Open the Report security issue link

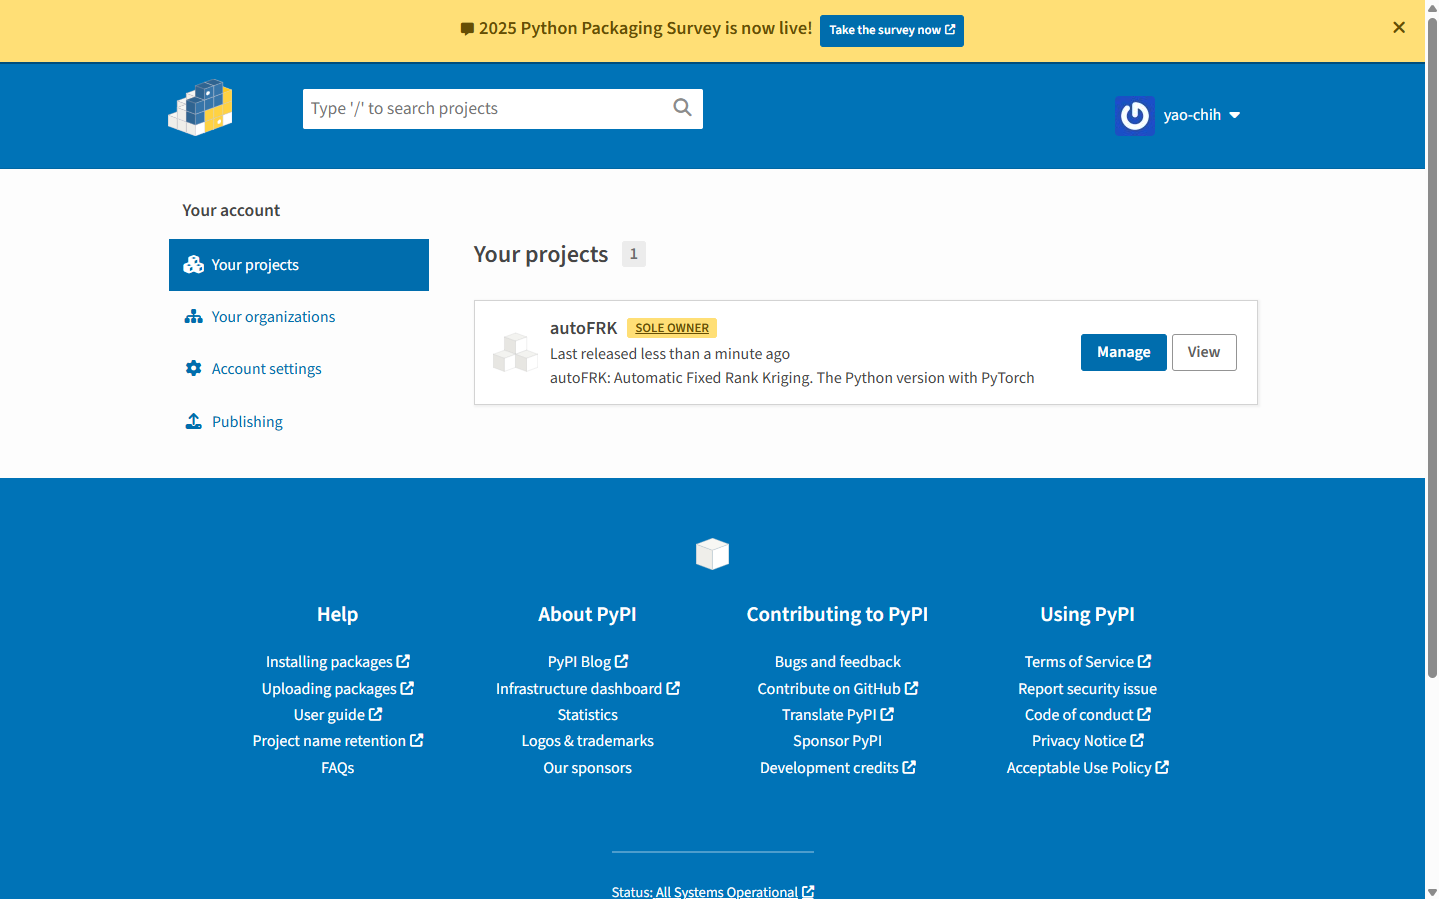pyautogui.click(x=1088, y=689)
